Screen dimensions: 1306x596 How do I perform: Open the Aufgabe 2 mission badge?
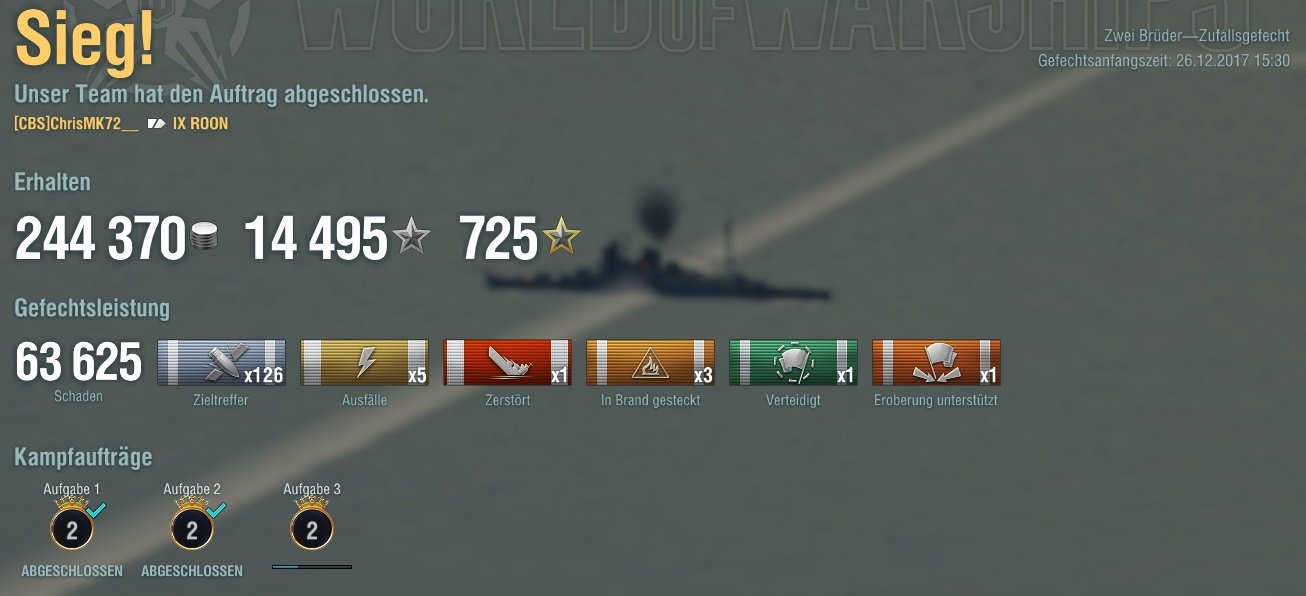(192, 527)
